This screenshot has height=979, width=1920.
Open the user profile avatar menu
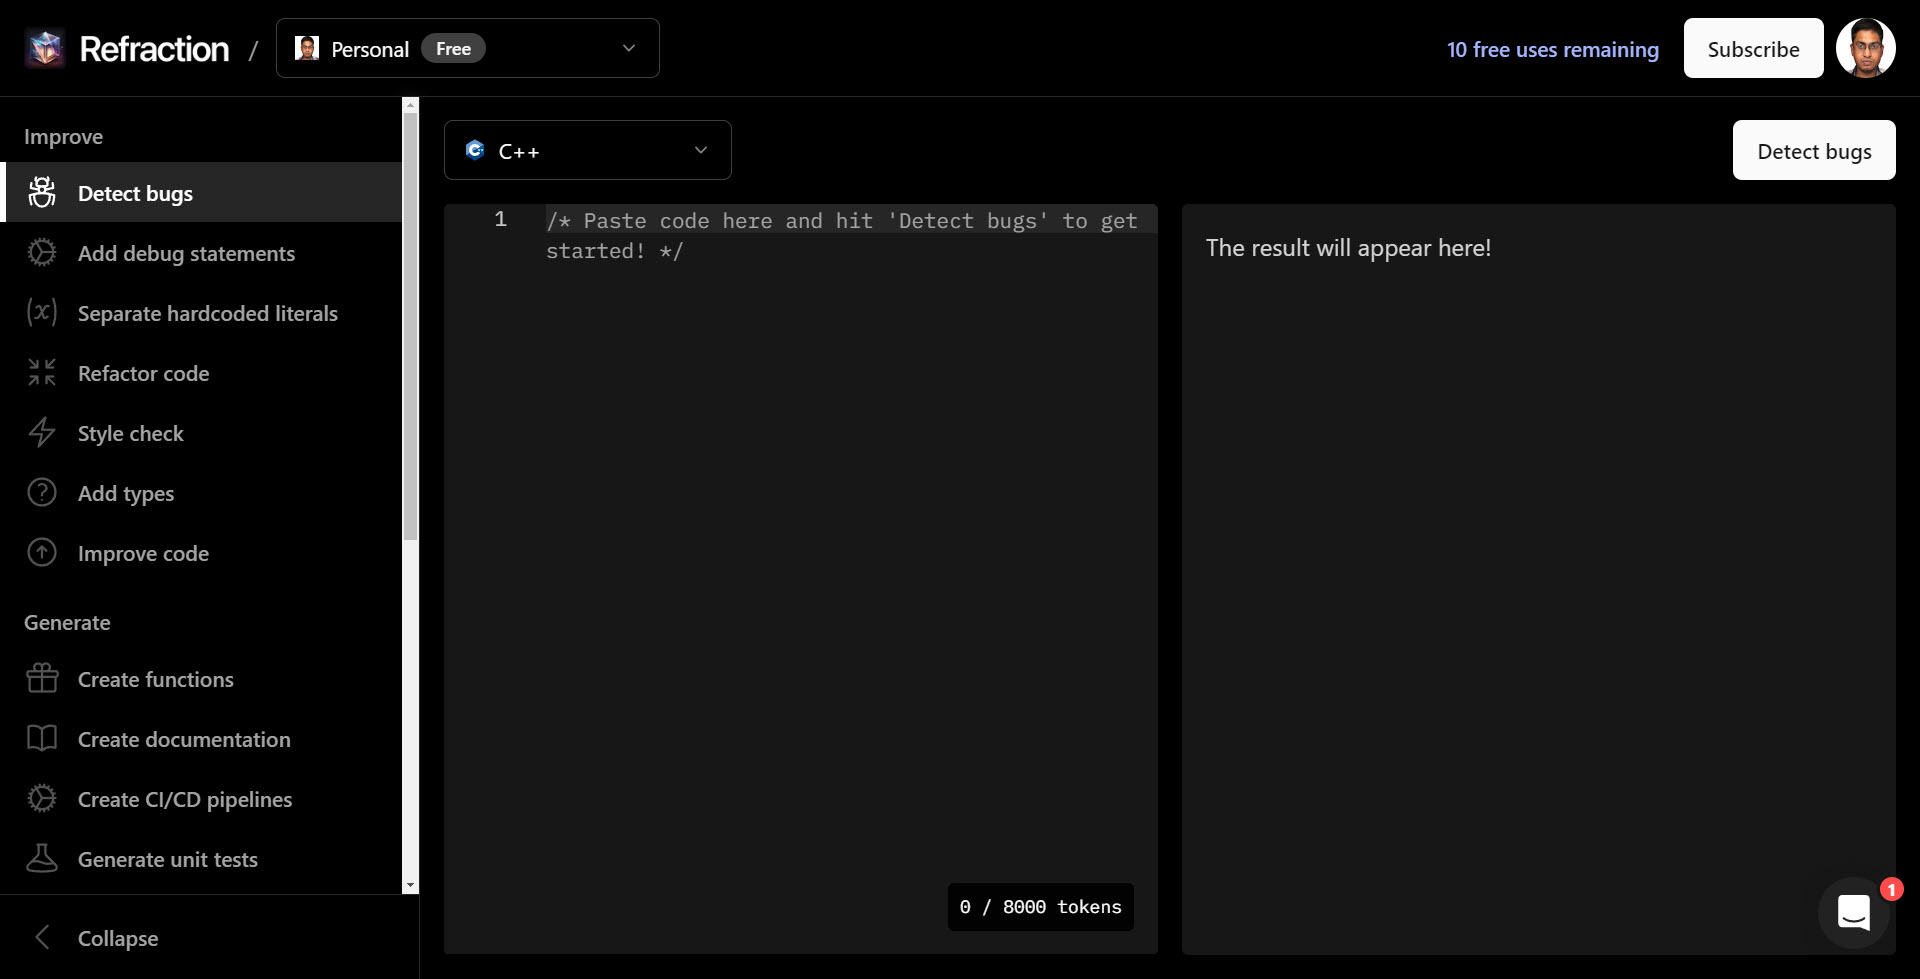pos(1865,48)
